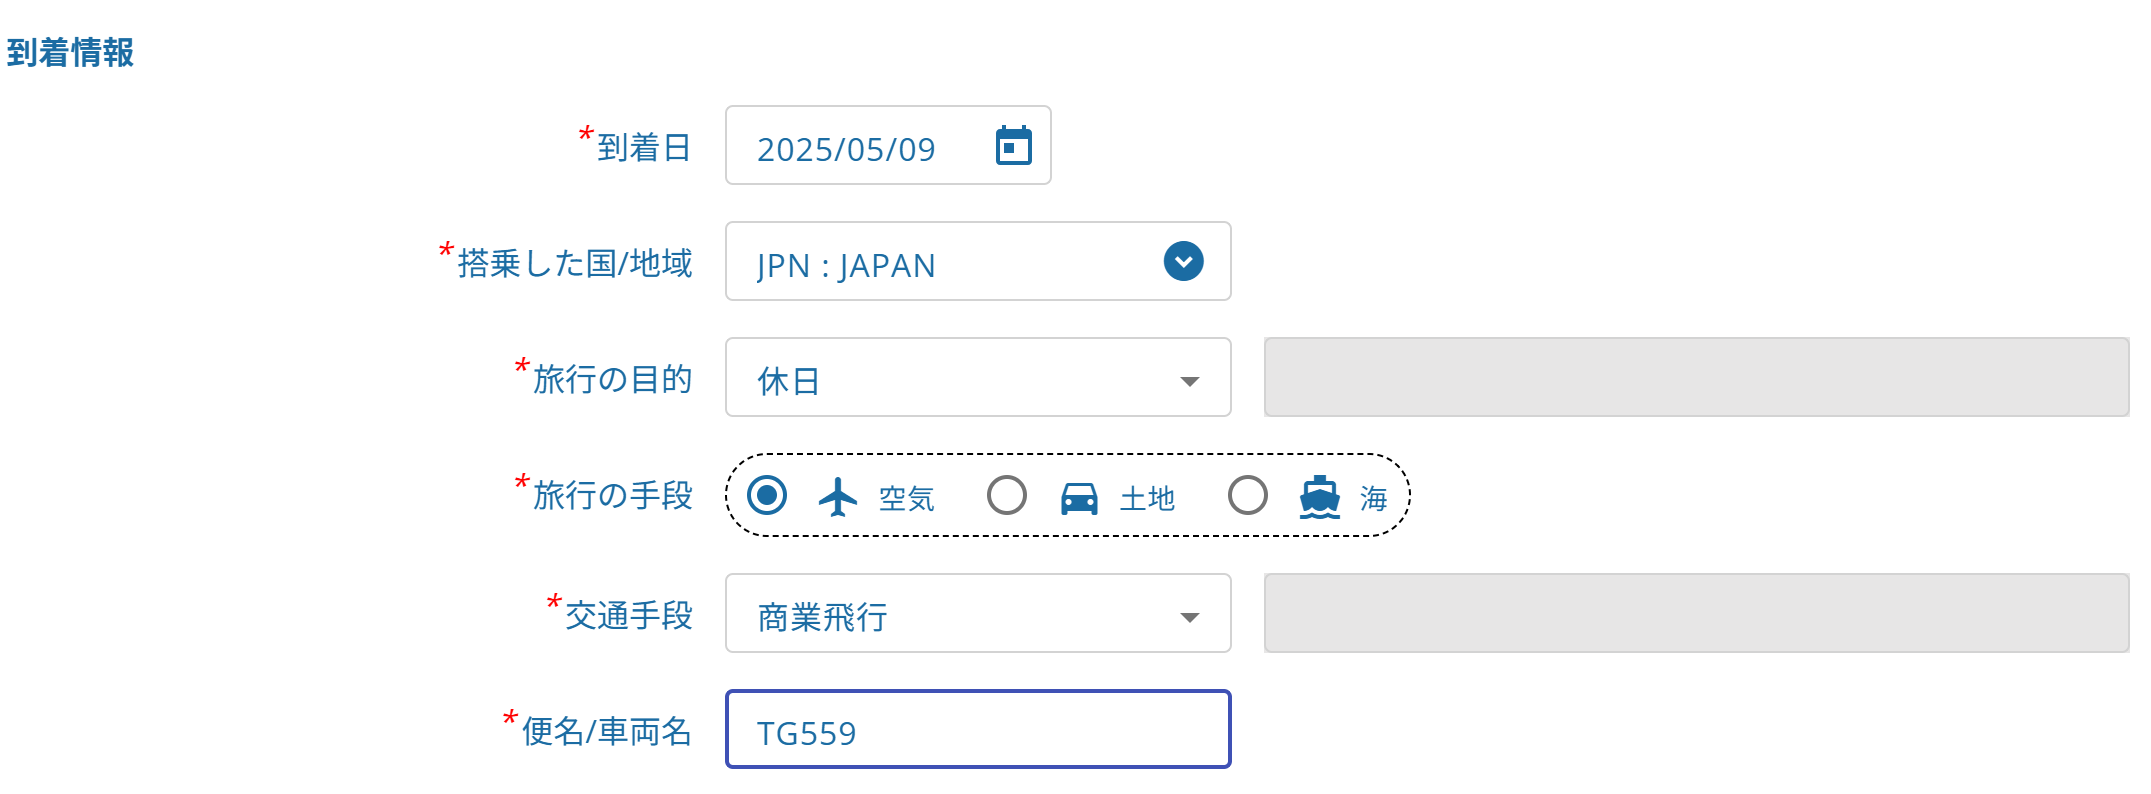Select the 空気 radio button

767,495
